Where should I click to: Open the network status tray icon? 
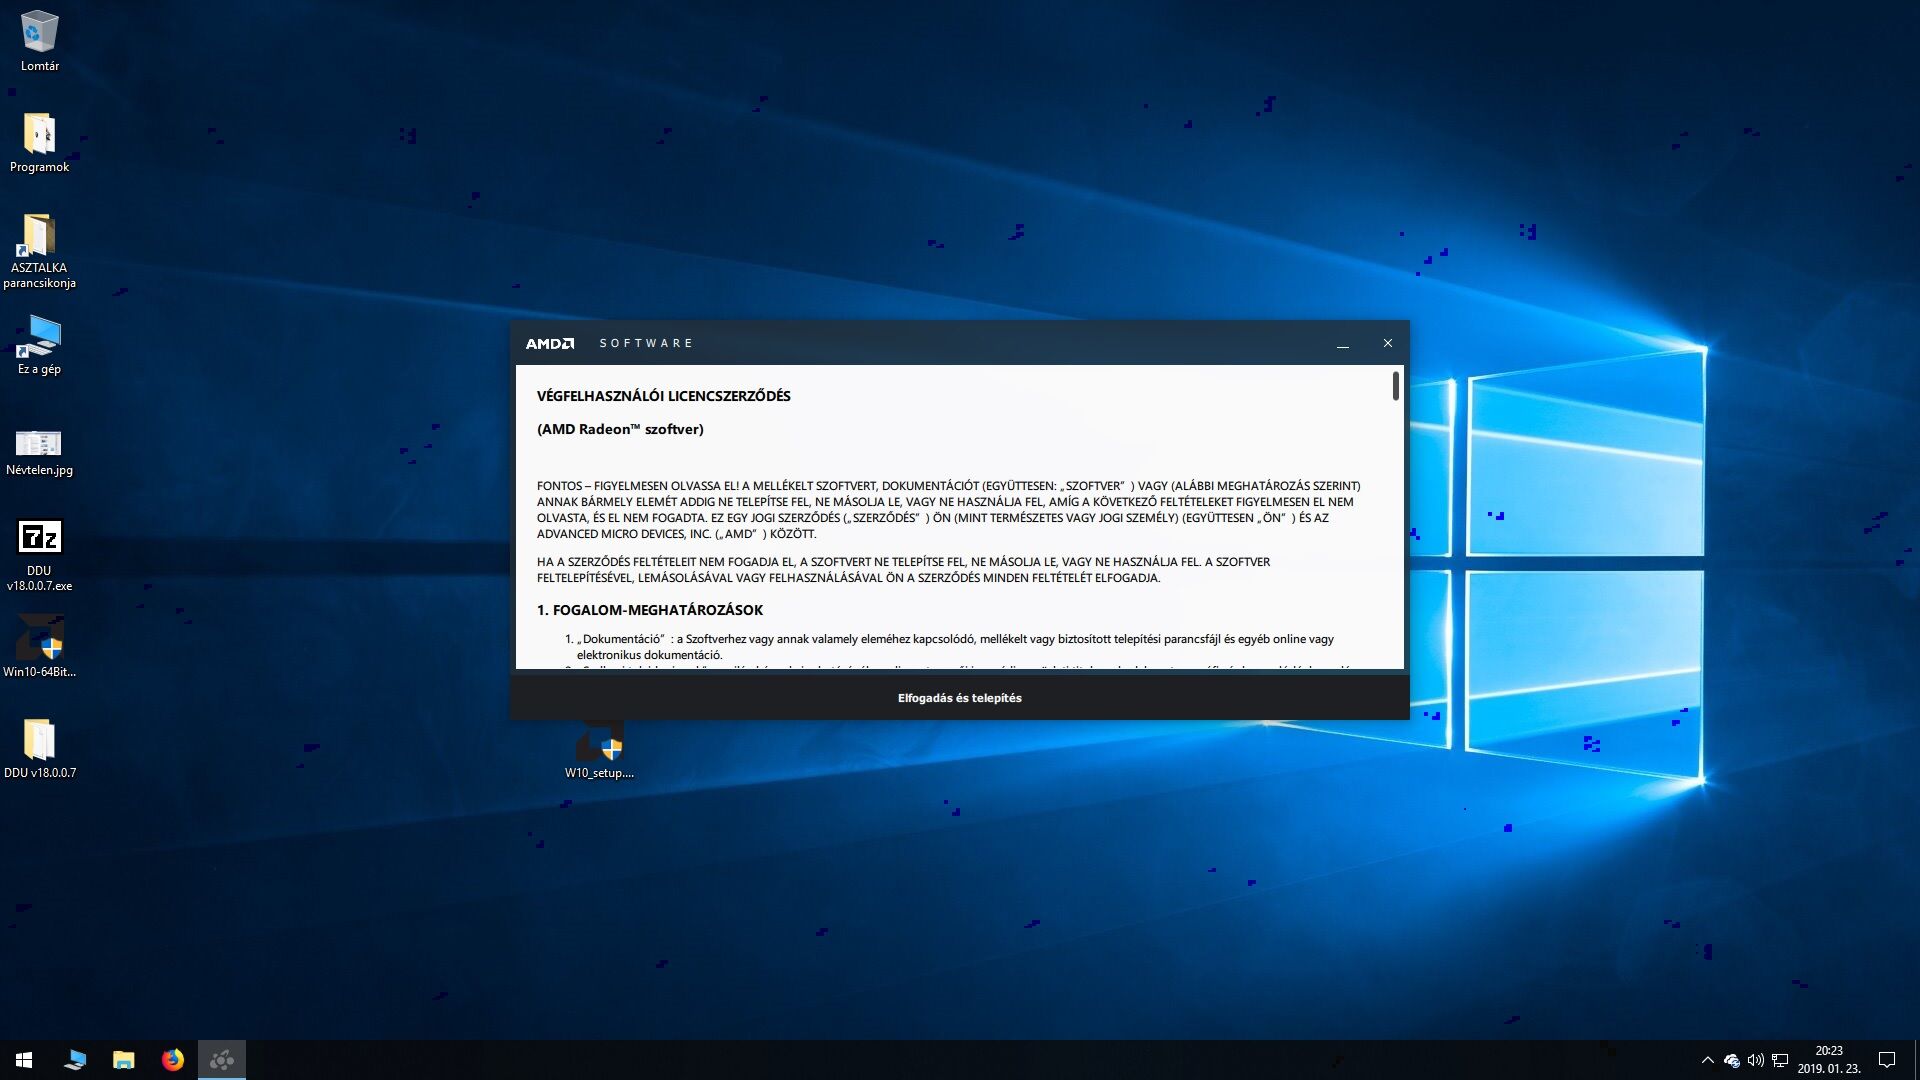click(1780, 1060)
